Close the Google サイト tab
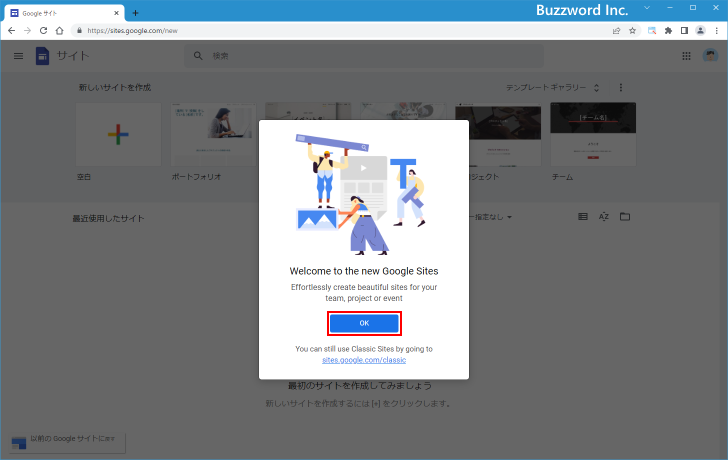This screenshot has width=728, height=460. pyautogui.click(x=117, y=13)
